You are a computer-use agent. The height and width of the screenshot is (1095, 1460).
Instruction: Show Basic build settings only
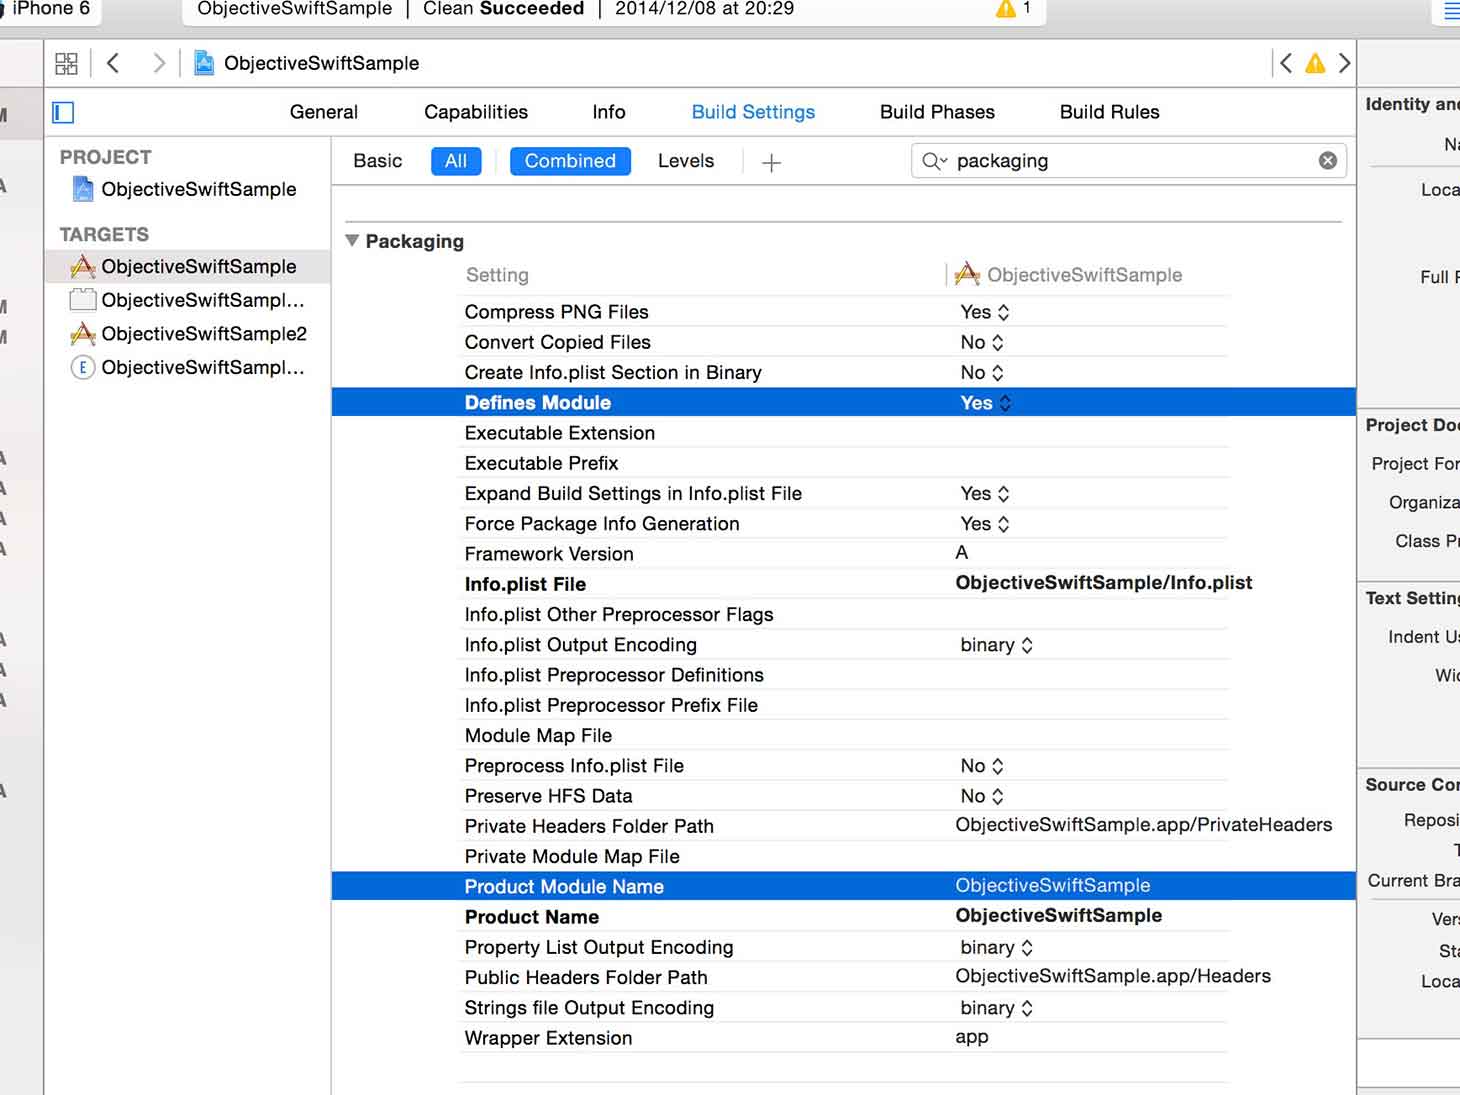click(x=378, y=161)
